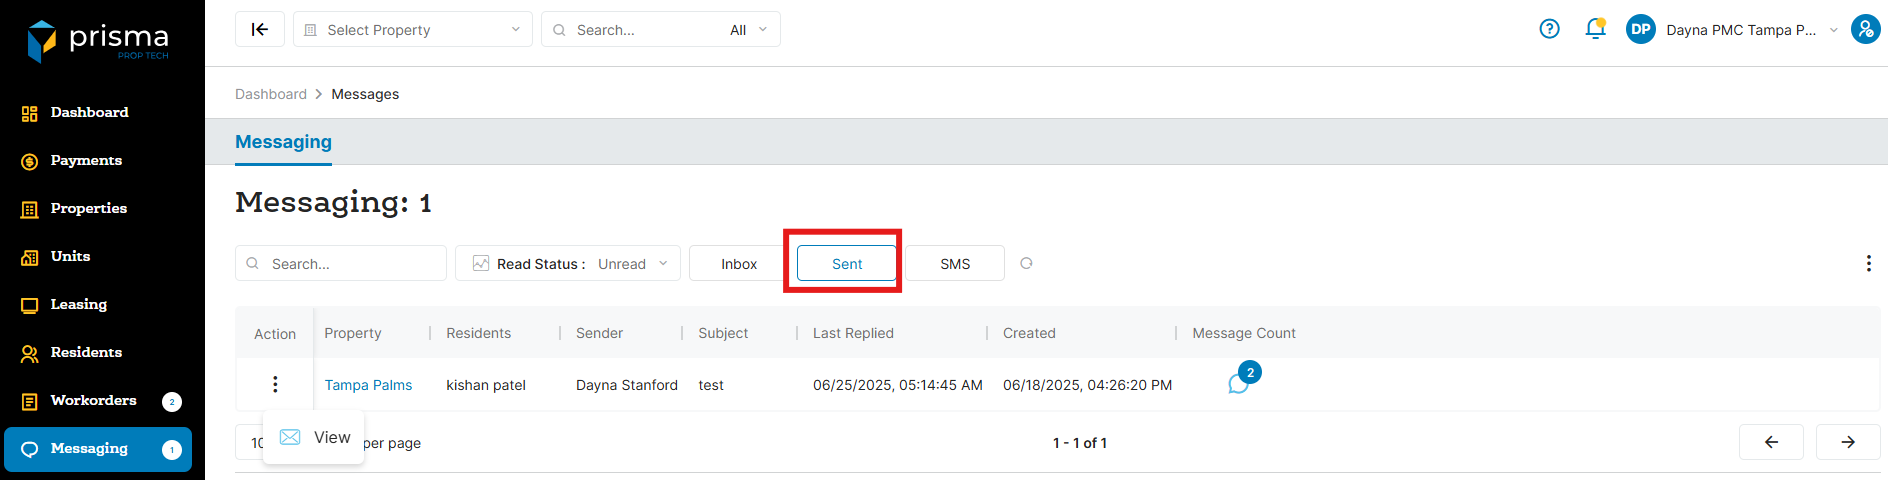The image size is (1888, 480).
Task: Click the user profile icon at top right
Action: pos(1865,29)
